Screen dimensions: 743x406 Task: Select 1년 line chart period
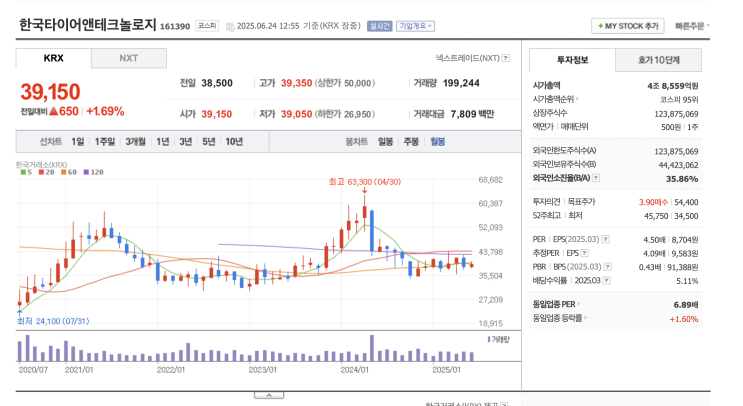(163, 142)
